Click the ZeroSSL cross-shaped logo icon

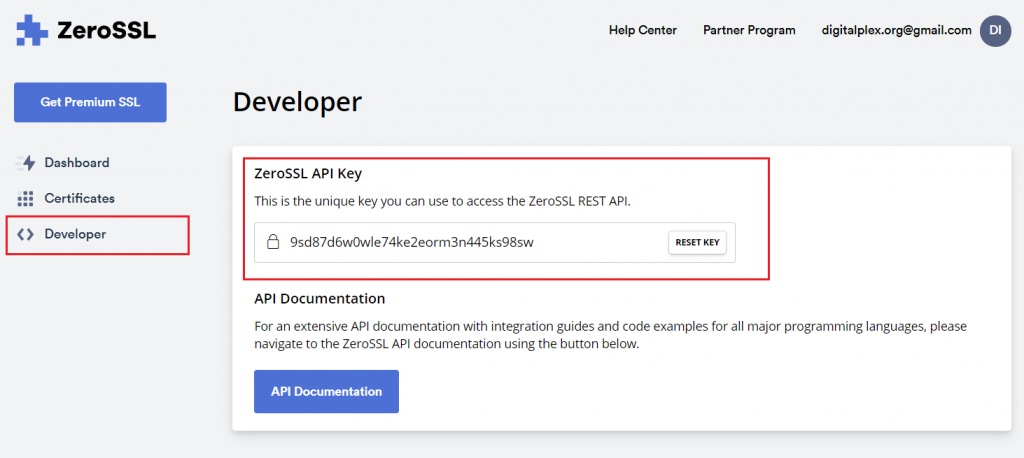click(32, 31)
